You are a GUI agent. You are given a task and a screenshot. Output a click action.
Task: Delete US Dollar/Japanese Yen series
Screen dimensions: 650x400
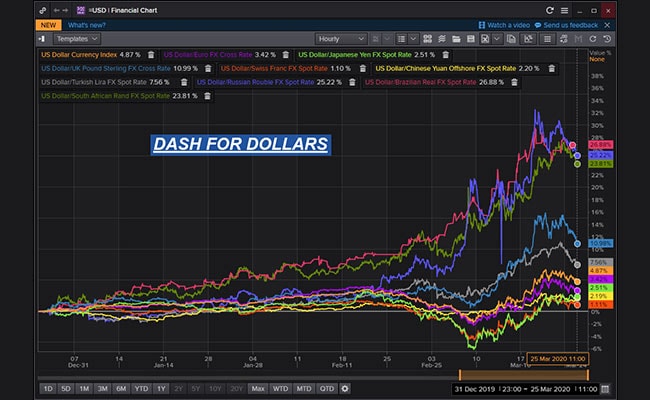446,55
